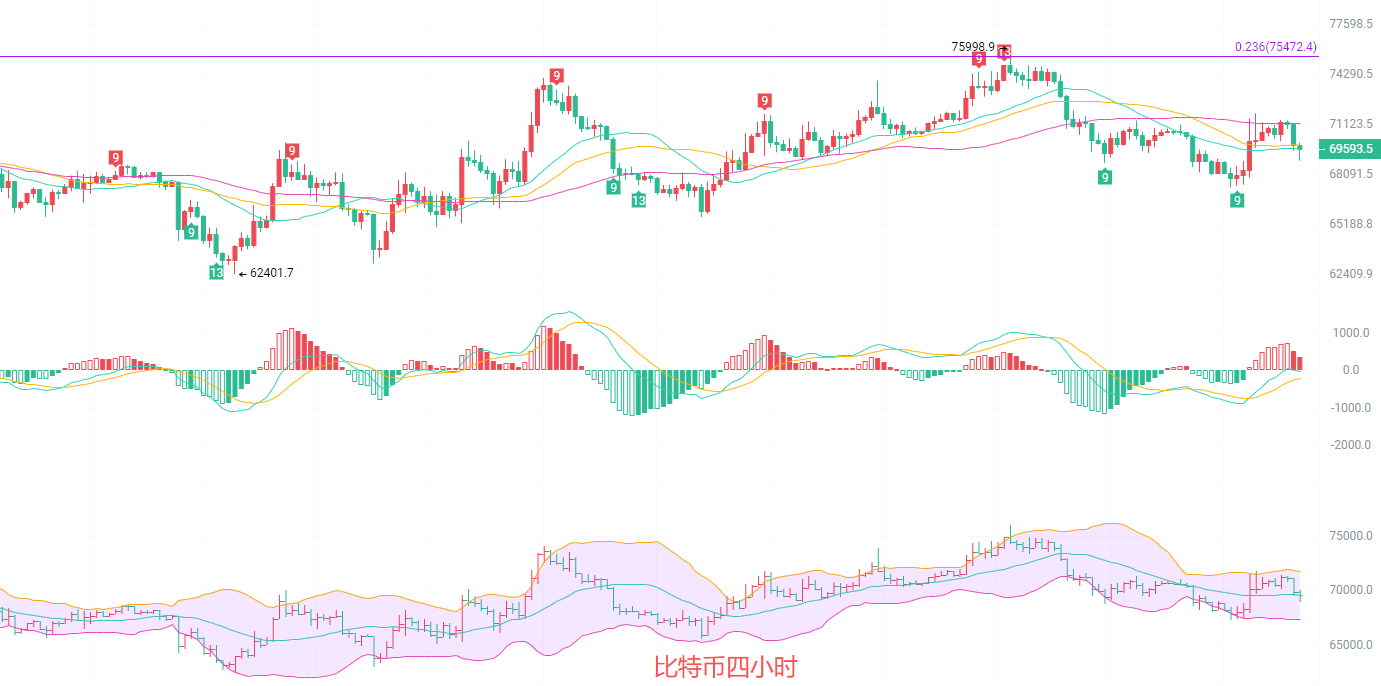This screenshot has width=1381, height=686.
Task: Select the leftmost green 9 marker
Action: pos(190,233)
